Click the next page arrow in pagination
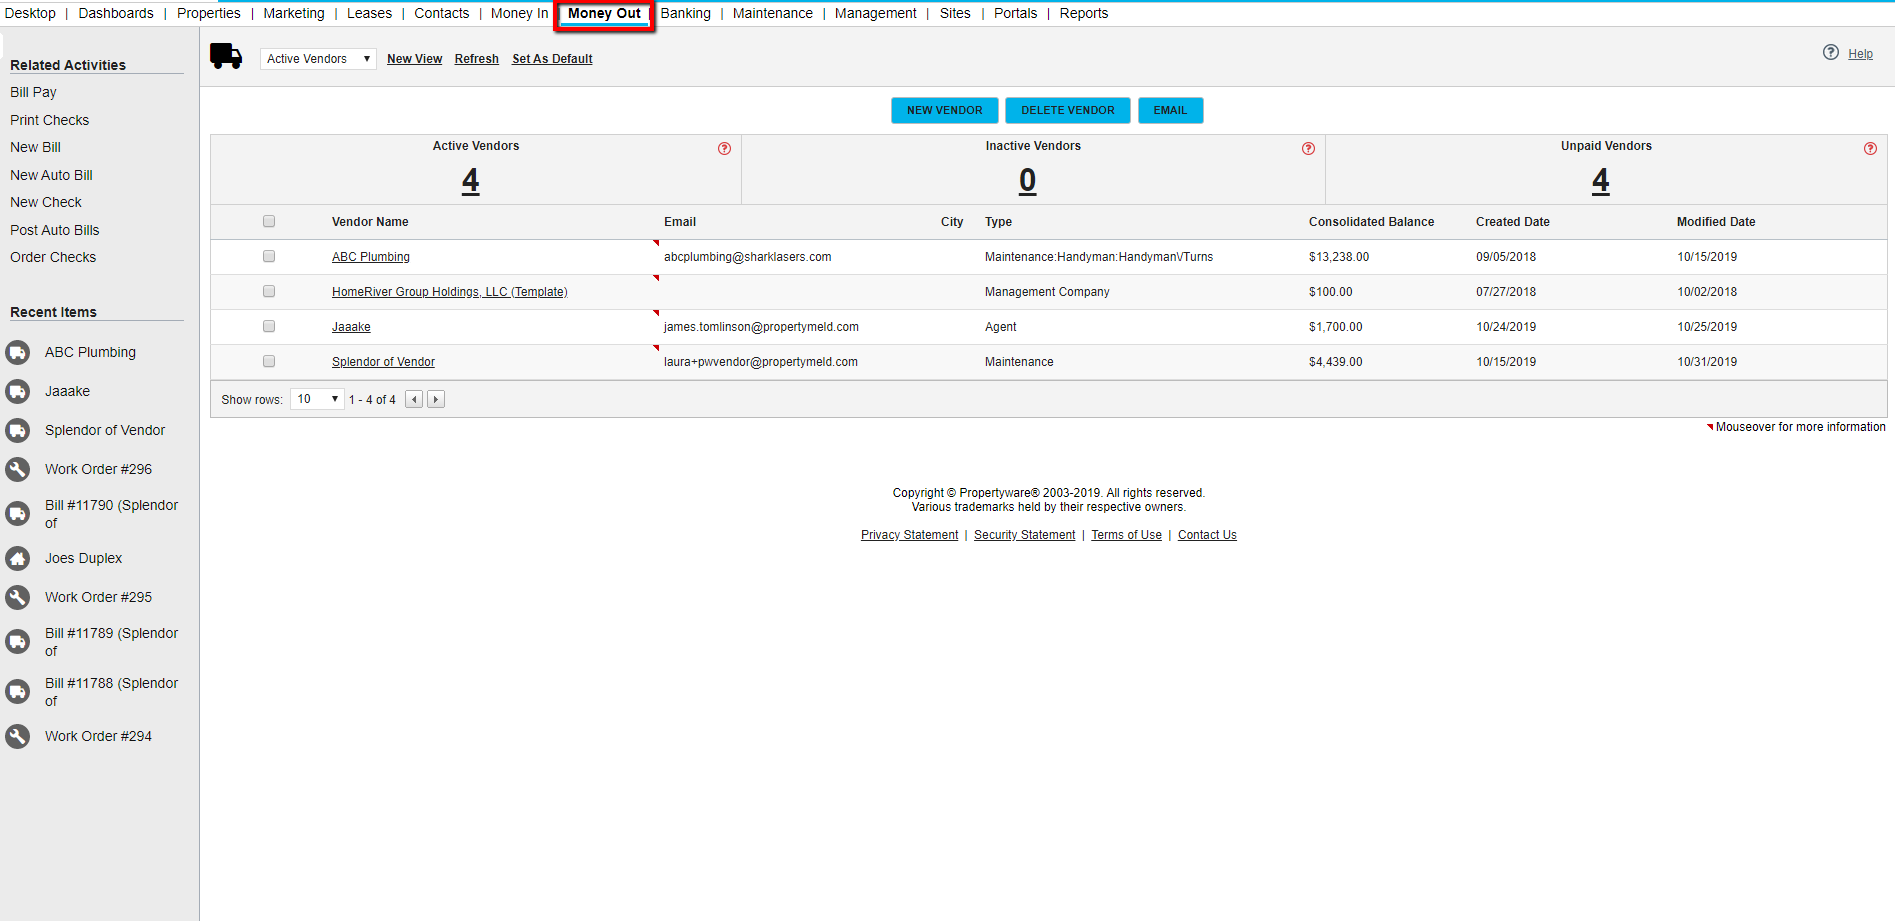The width and height of the screenshot is (1895, 921). (435, 398)
